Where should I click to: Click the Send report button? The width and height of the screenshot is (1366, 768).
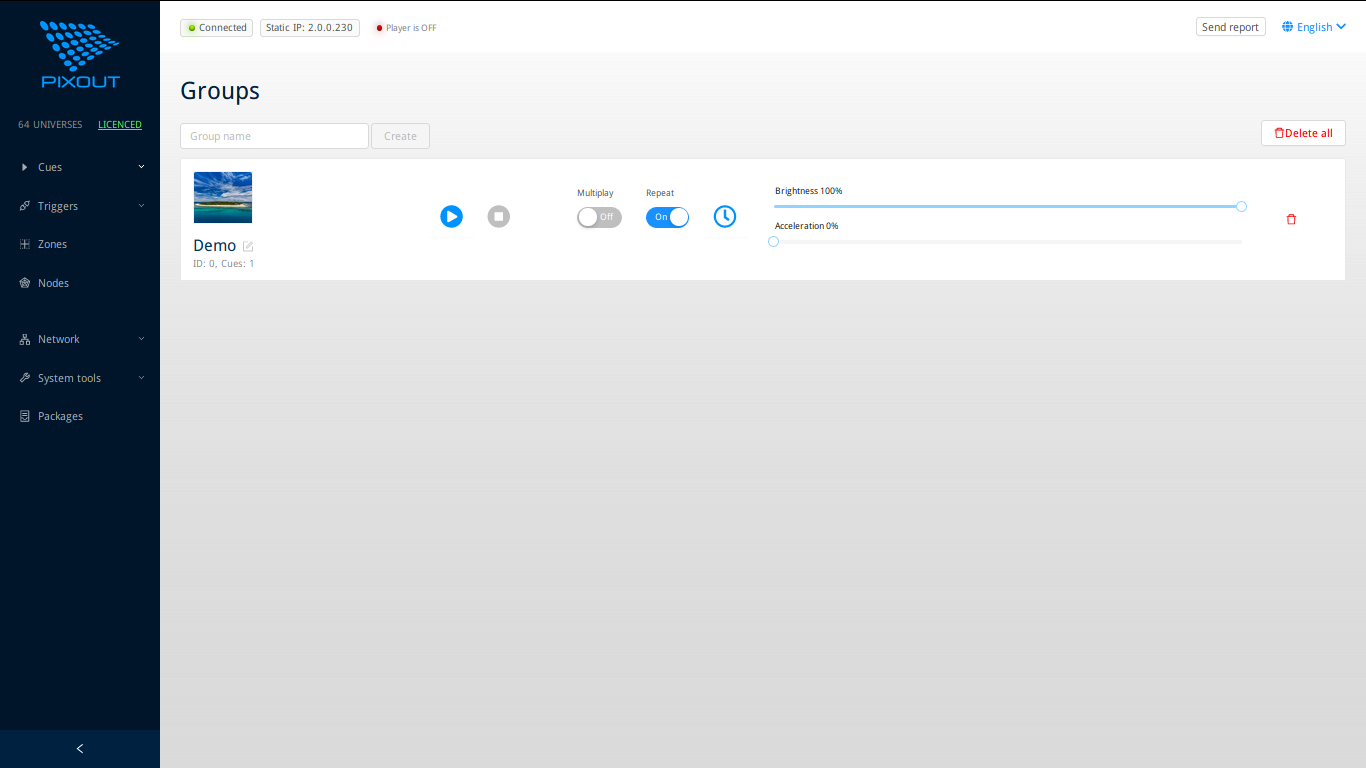(x=1230, y=27)
